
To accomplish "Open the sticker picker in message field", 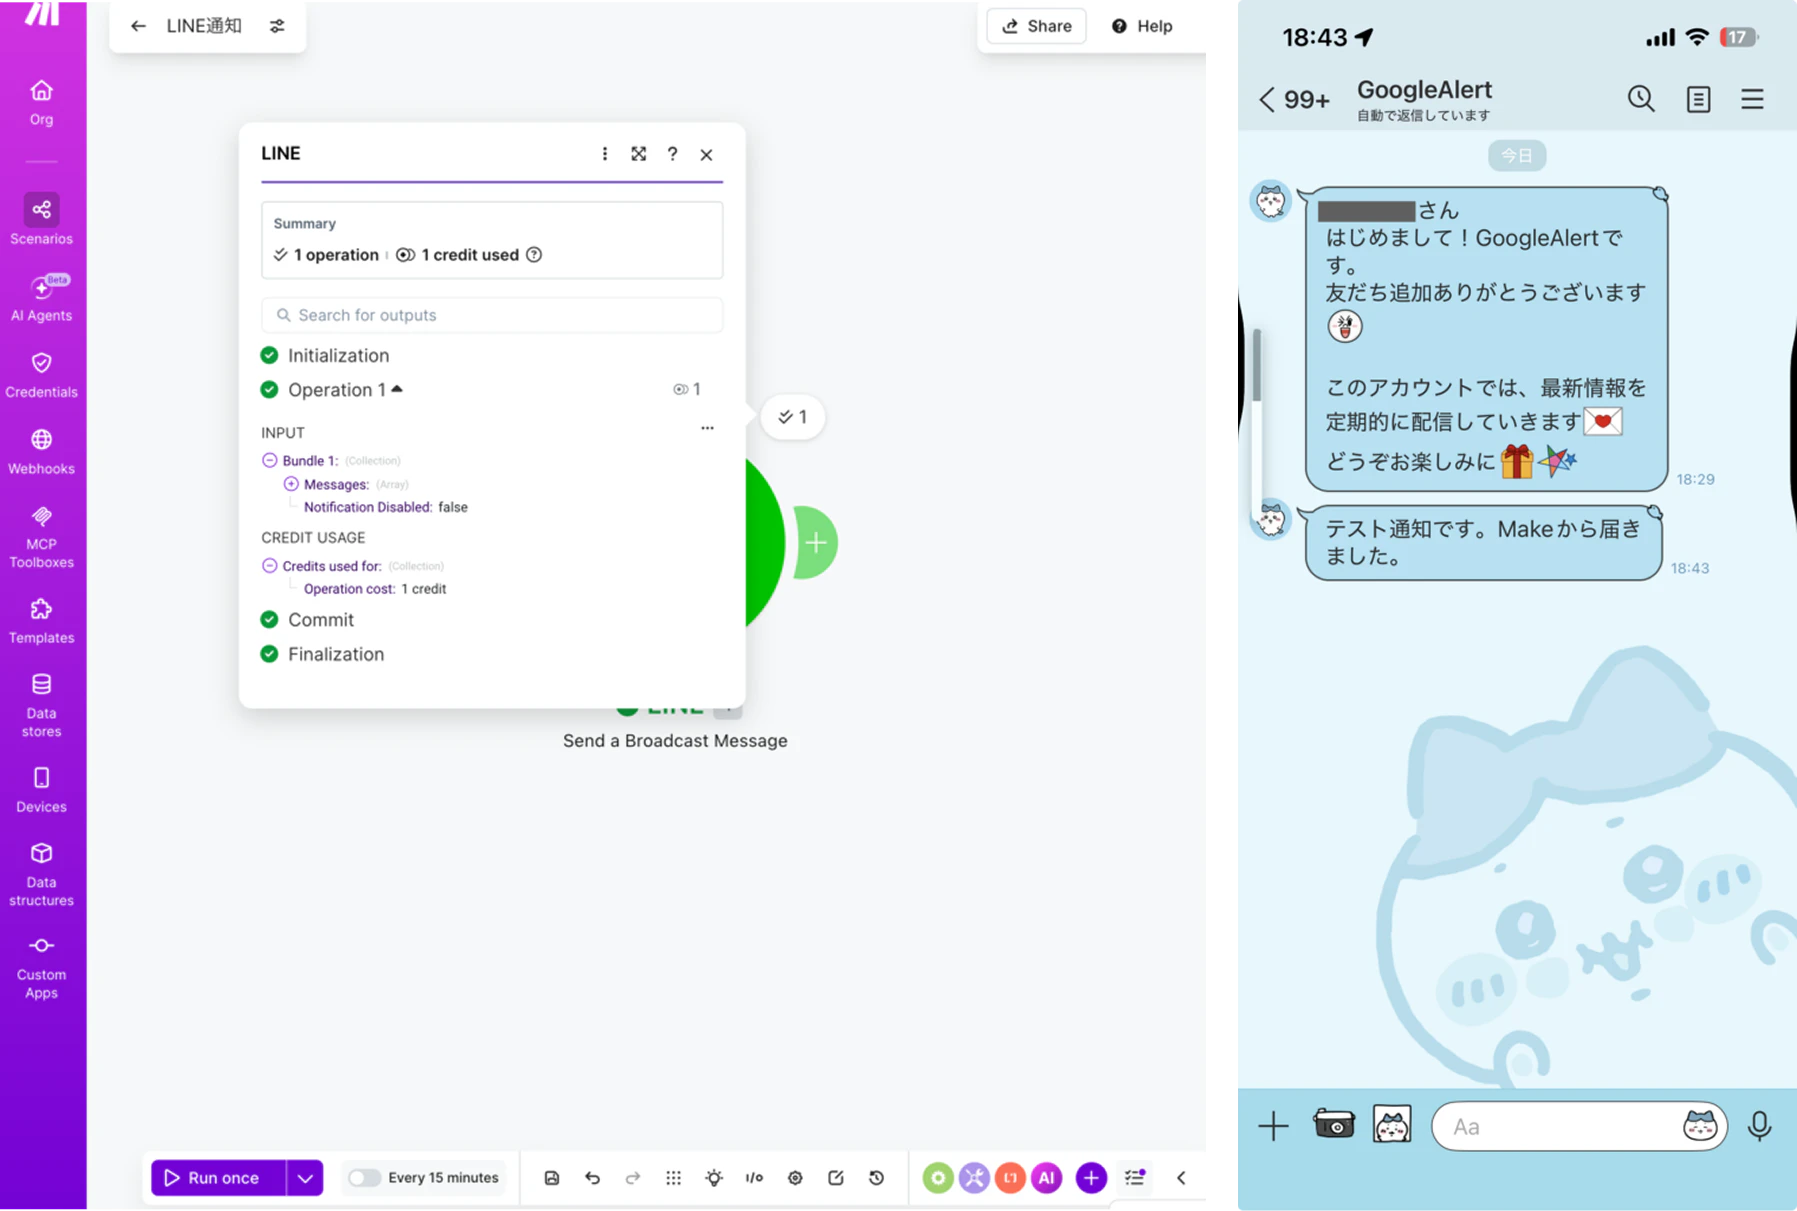I will (x=1699, y=1126).
